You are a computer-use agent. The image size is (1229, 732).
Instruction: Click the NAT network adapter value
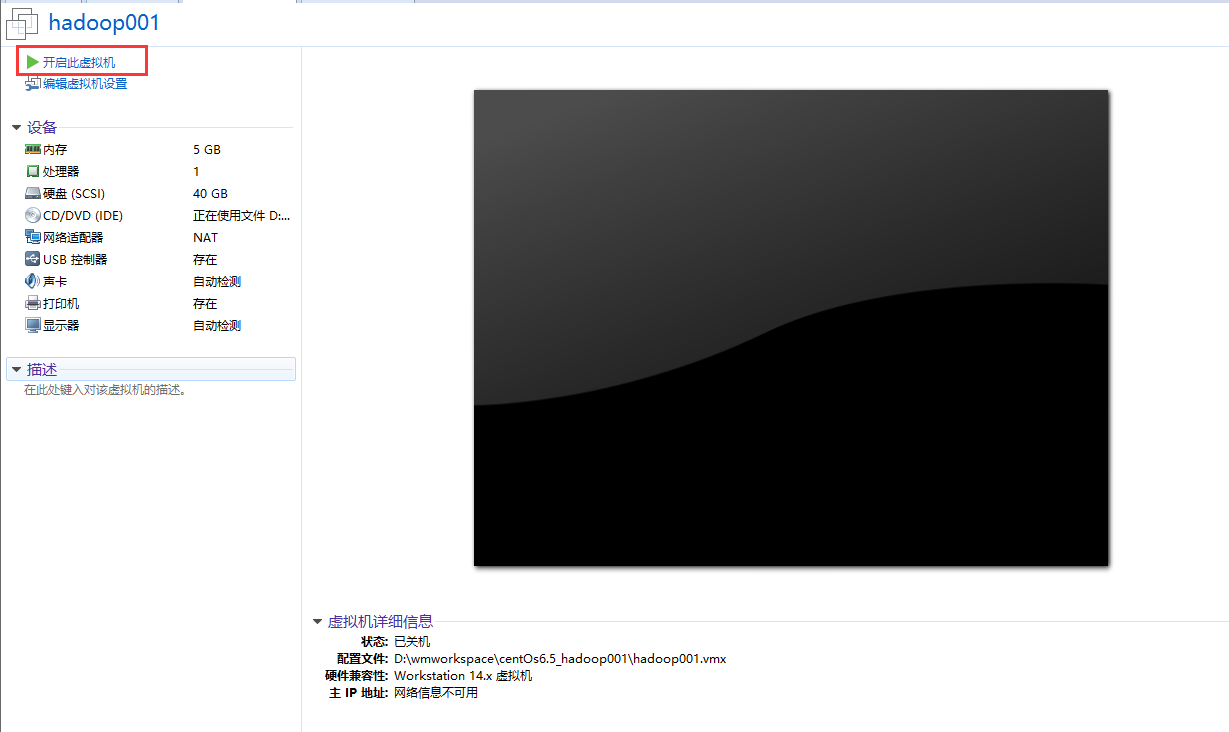[x=205, y=237]
